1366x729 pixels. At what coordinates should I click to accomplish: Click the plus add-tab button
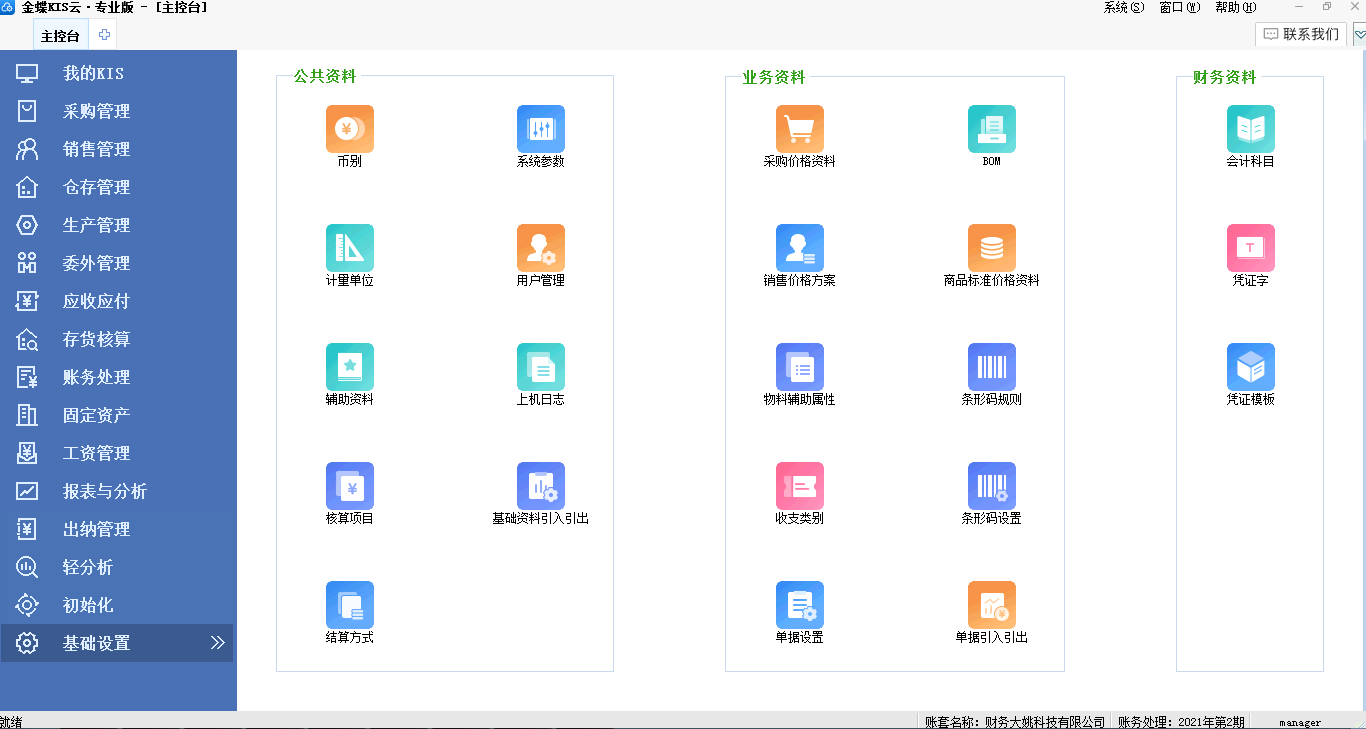coord(104,35)
